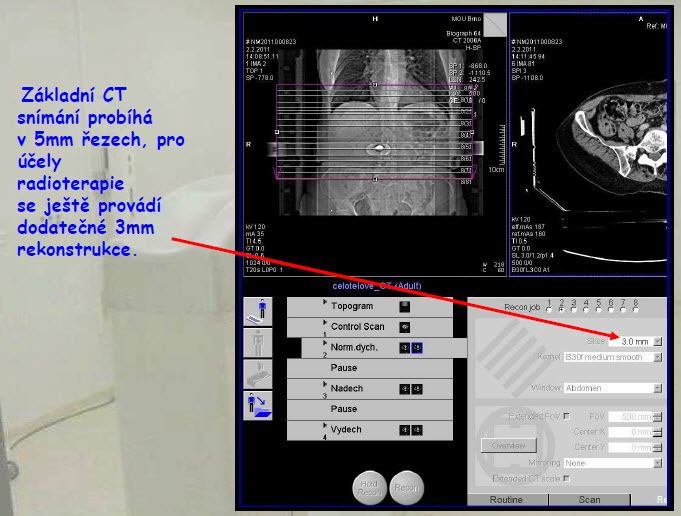The image size is (681, 516).
Task: Click the Topogram save disk icon
Action: pyautogui.click(x=406, y=307)
